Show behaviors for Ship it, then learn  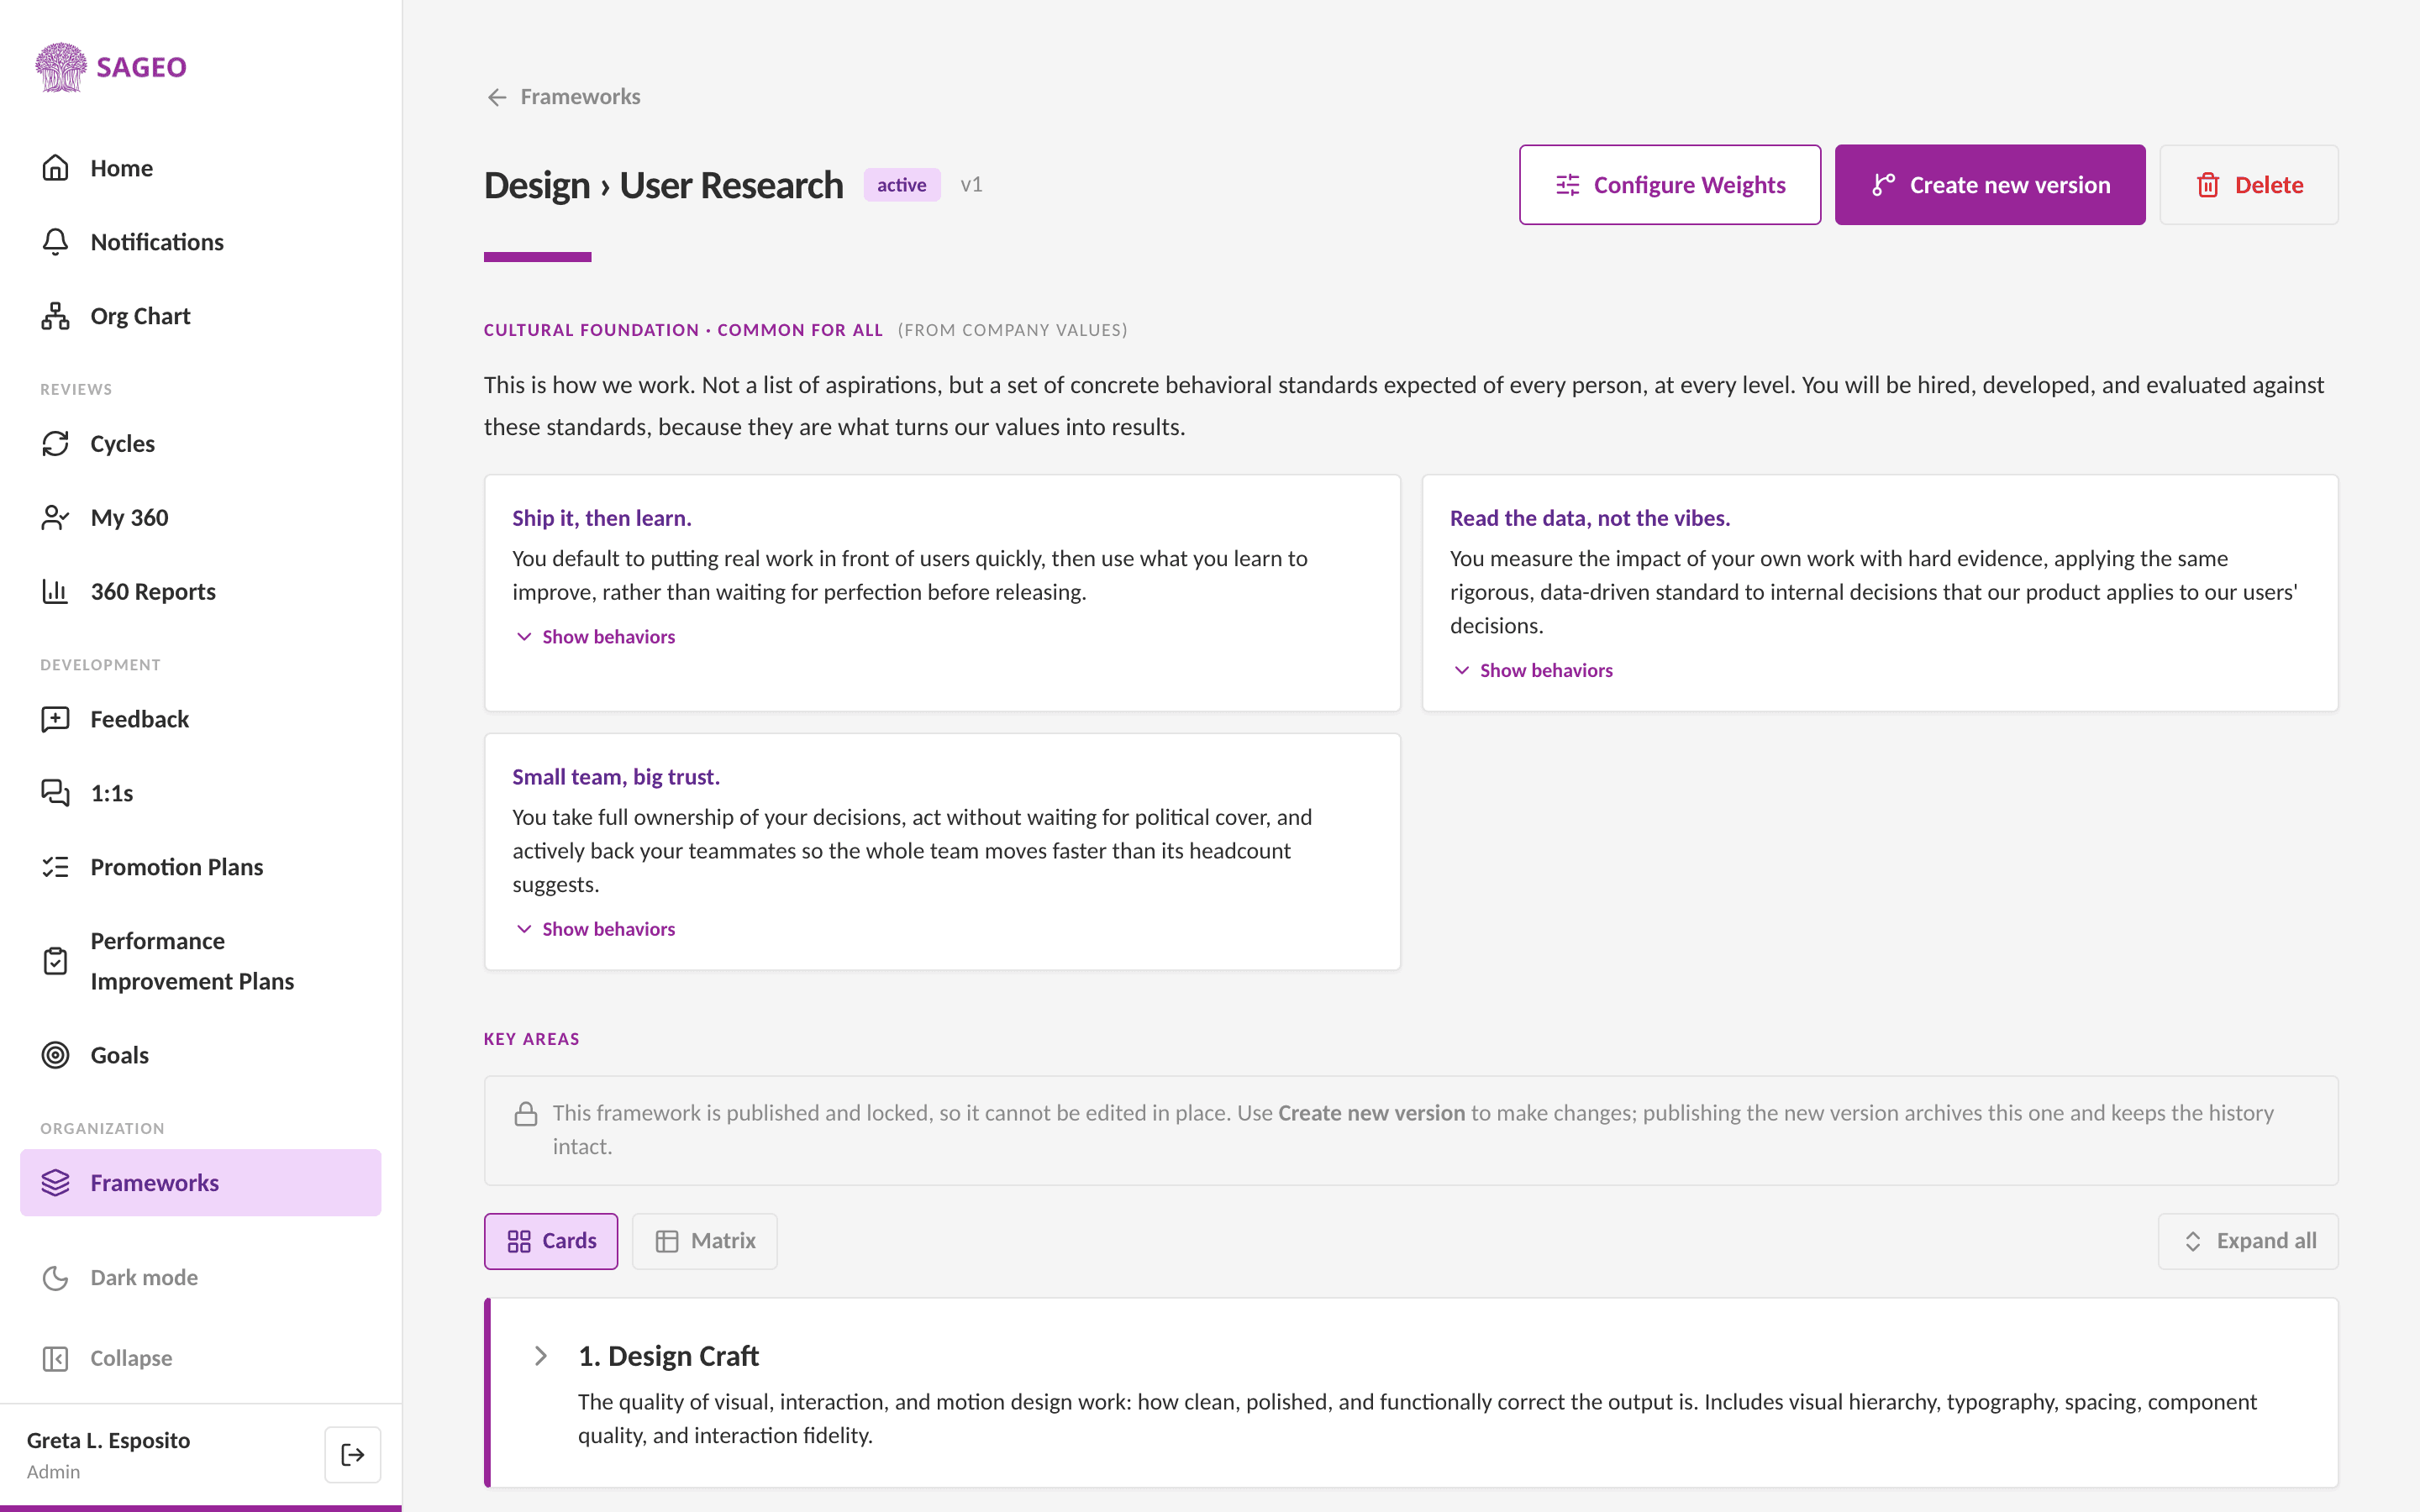595,637
